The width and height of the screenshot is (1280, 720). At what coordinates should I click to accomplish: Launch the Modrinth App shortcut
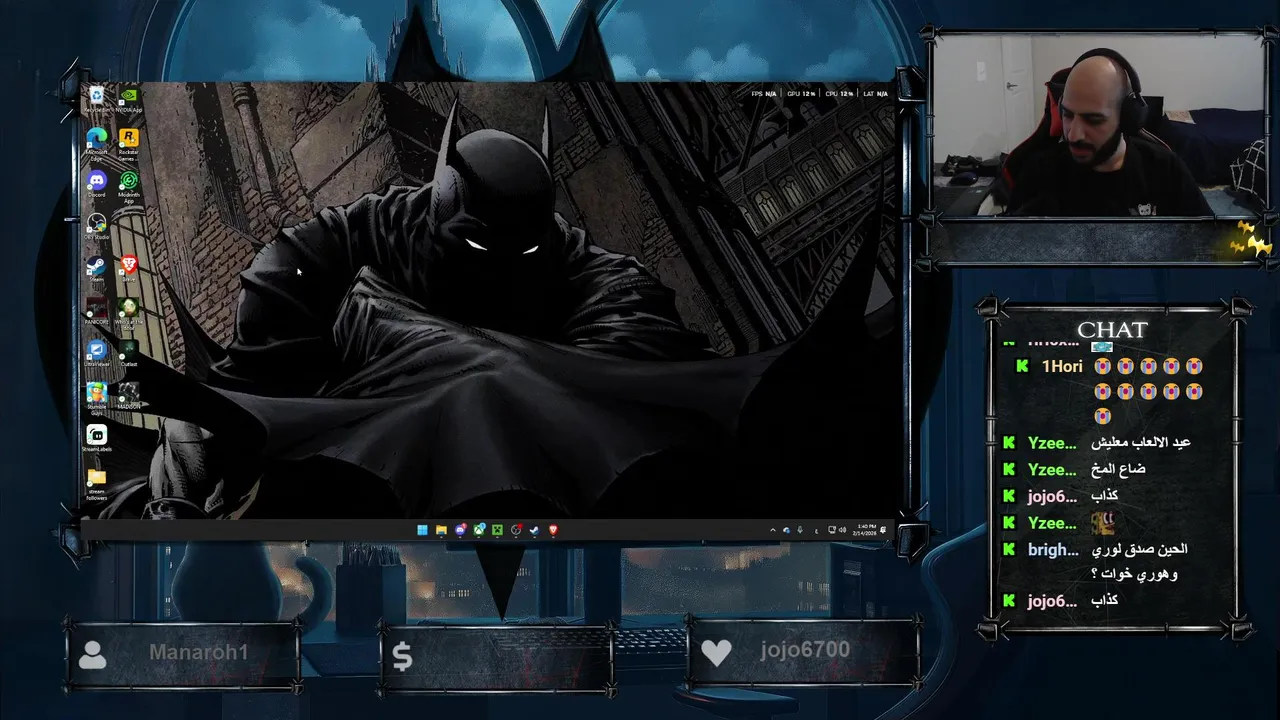click(128, 185)
